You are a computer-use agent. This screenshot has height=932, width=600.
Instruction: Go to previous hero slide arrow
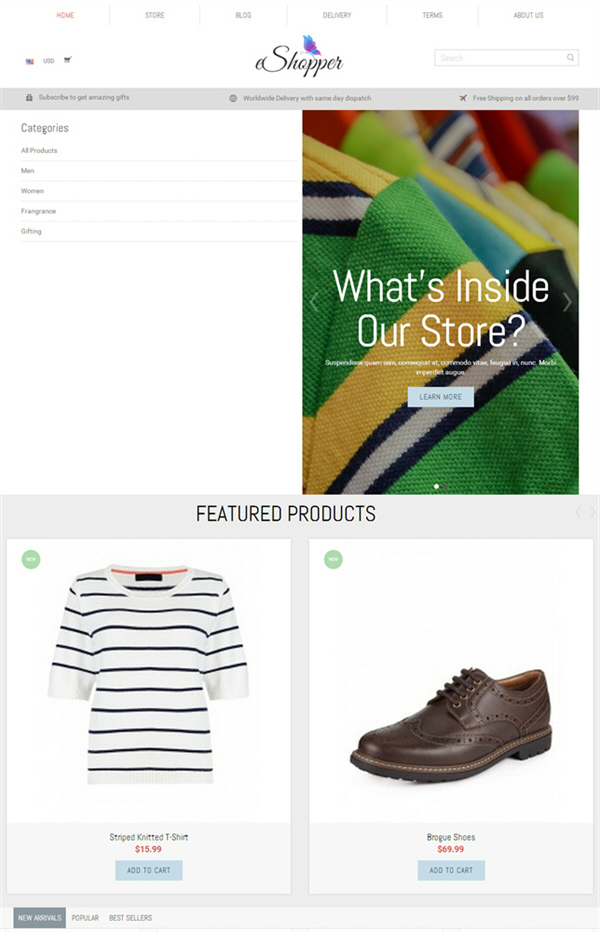click(314, 302)
